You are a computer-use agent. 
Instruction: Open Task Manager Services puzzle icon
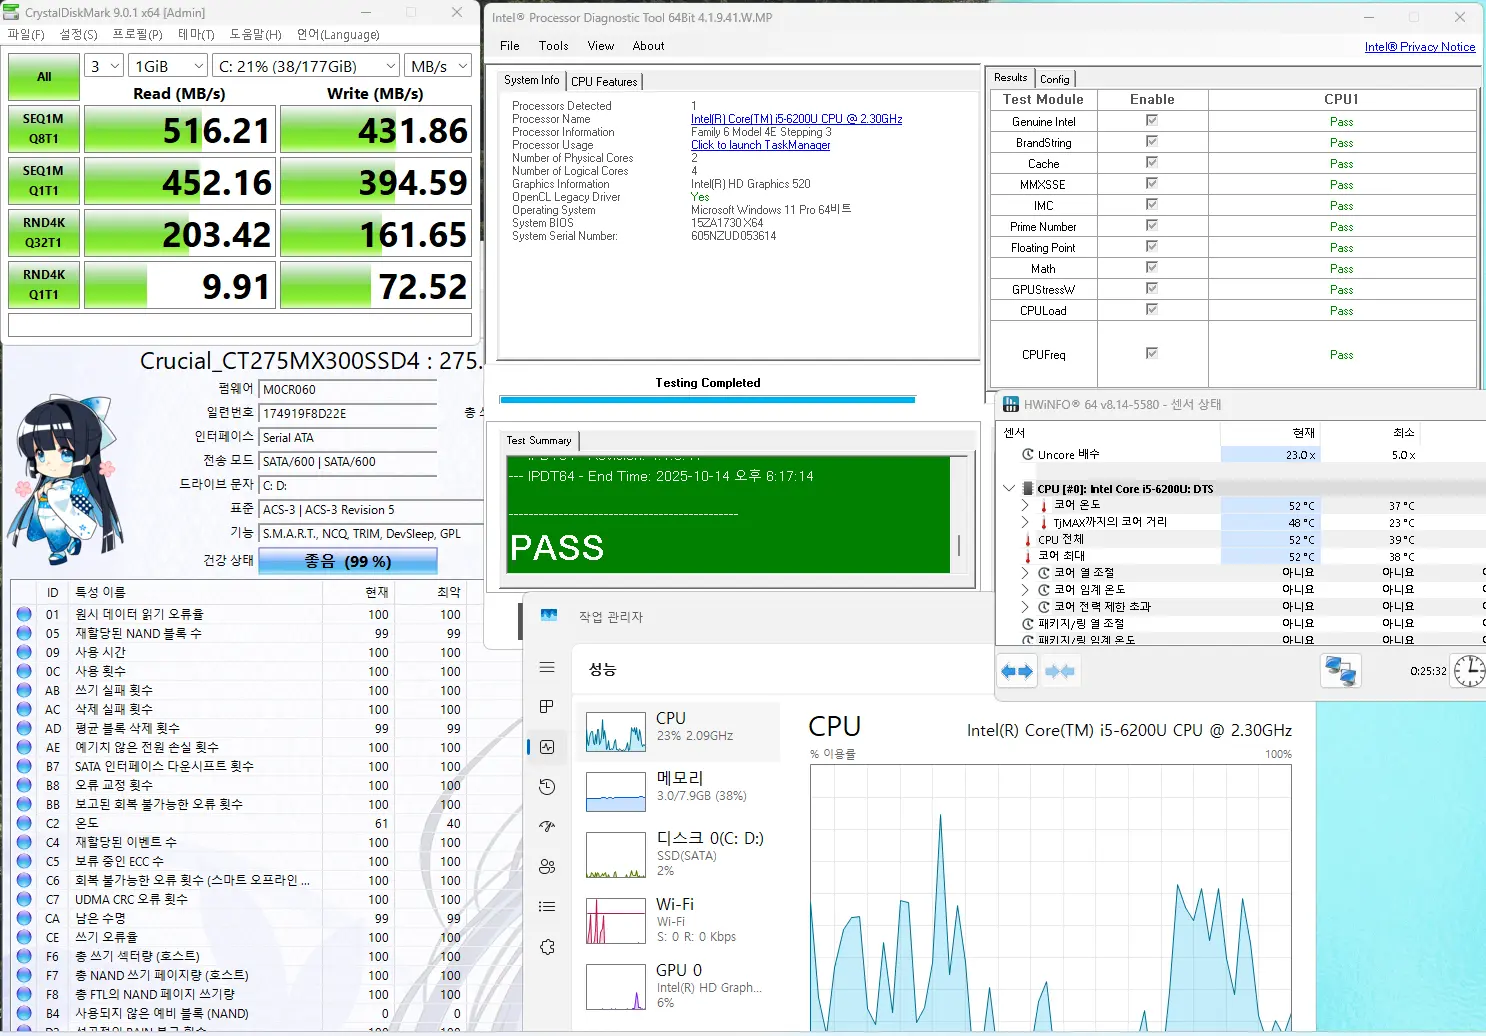click(x=547, y=947)
